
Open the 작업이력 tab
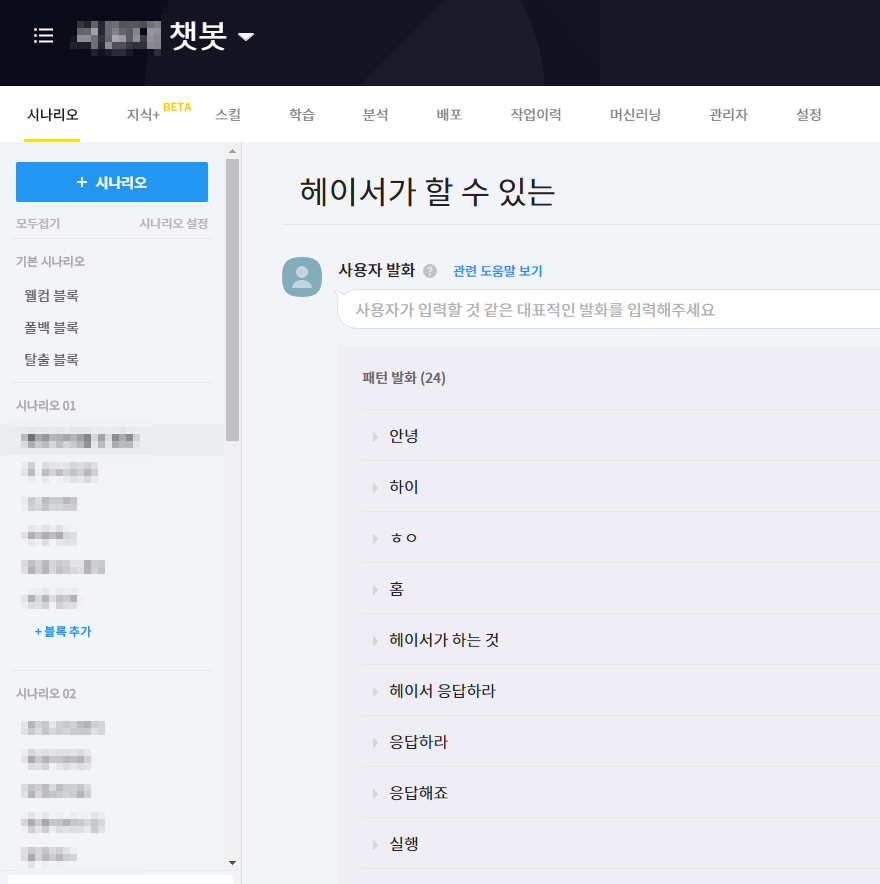pos(536,114)
